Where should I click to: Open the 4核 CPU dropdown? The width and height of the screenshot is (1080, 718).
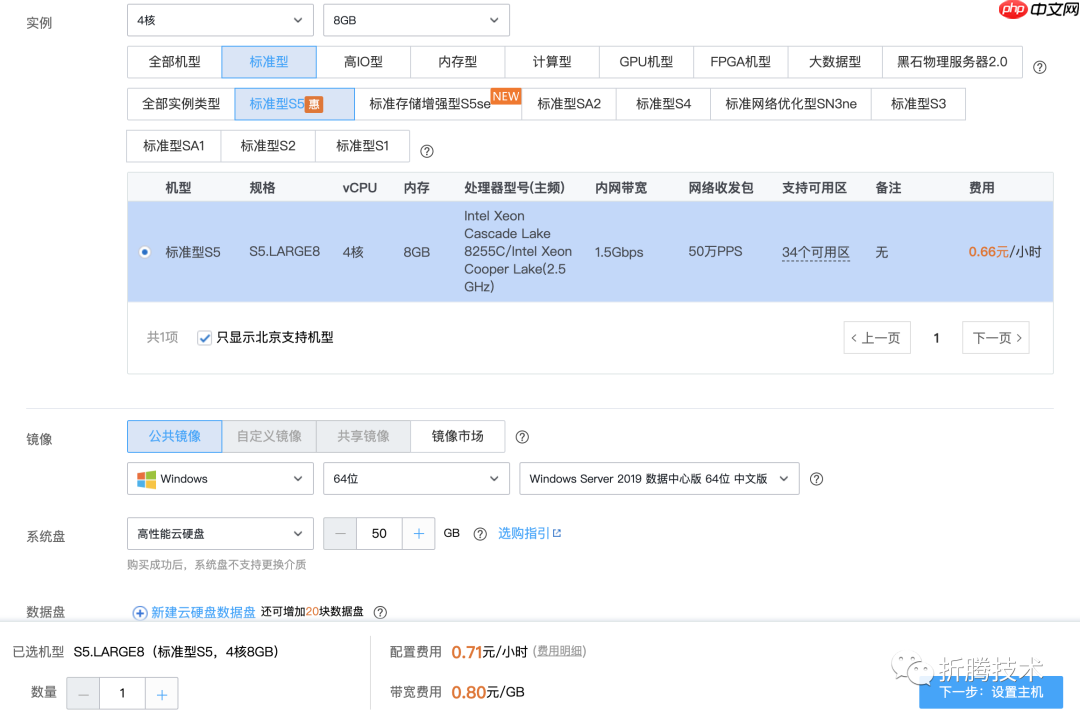[x=220, y=20]
